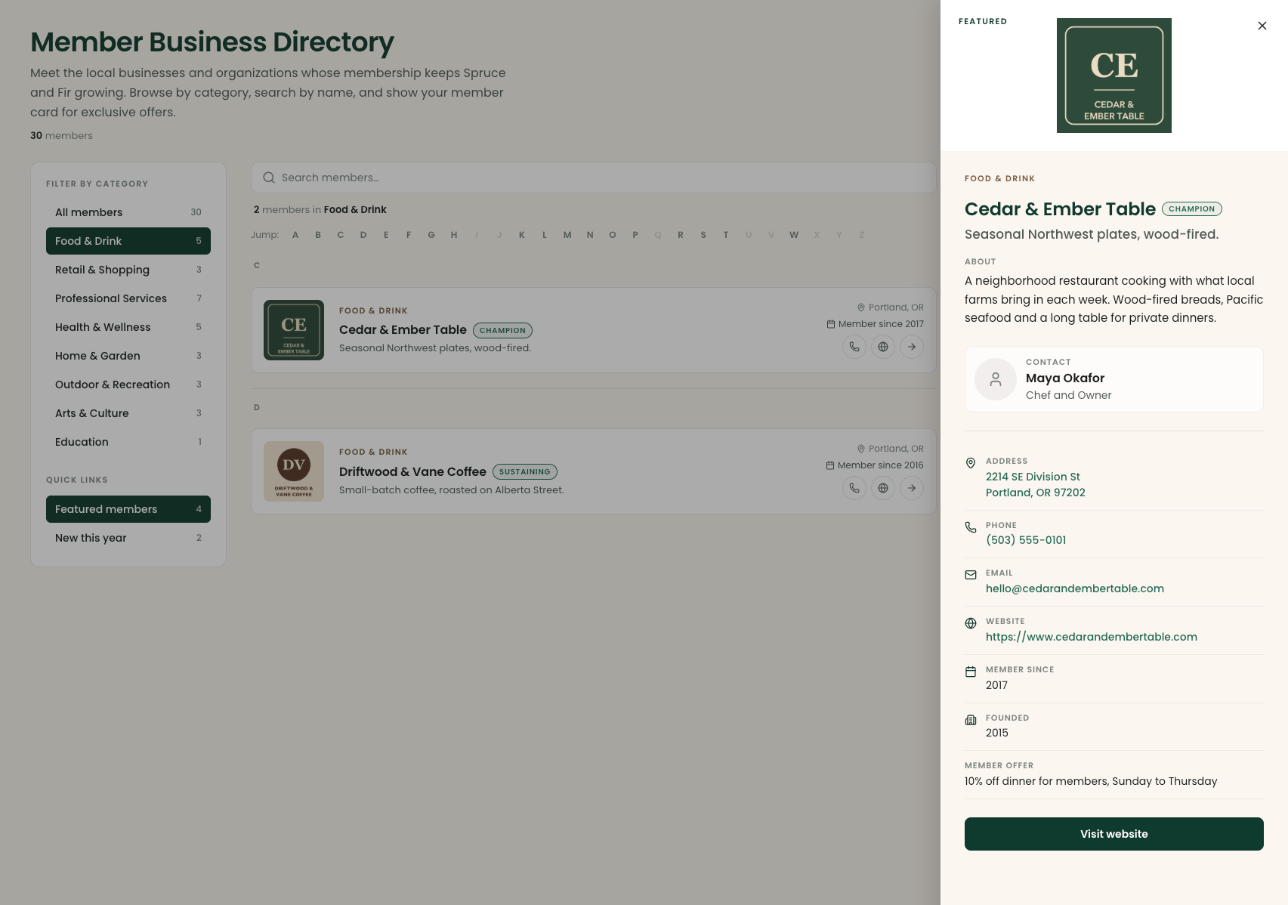1288x905 pixels.
Task: Click the CHAMPION badge in detail panel
Action: click(1192, 209)
